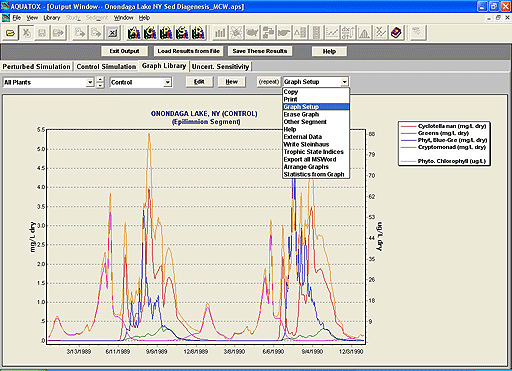Open the 'S' library toolbar icon
The height and width of the screenshot is (371, 512).
(x=182, y=33)
